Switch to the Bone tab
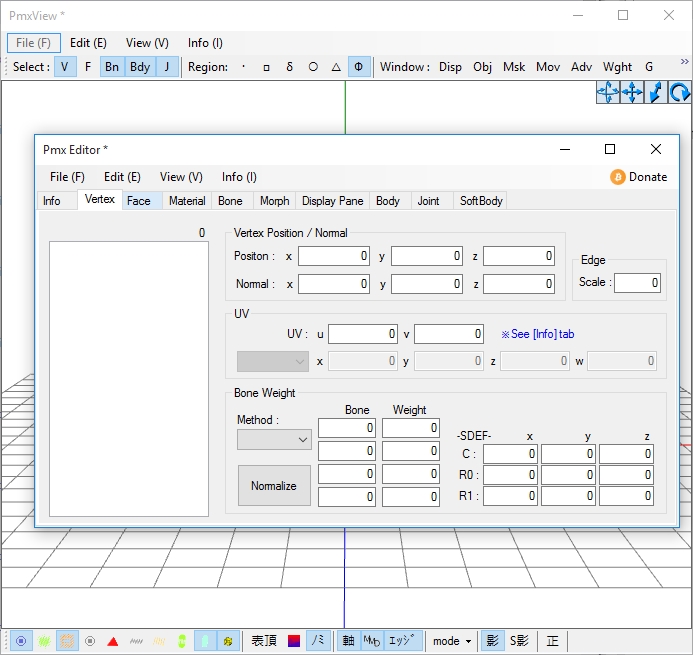Image resolution: width=693 pixels, height=655 pixels. tap(230, 201)
